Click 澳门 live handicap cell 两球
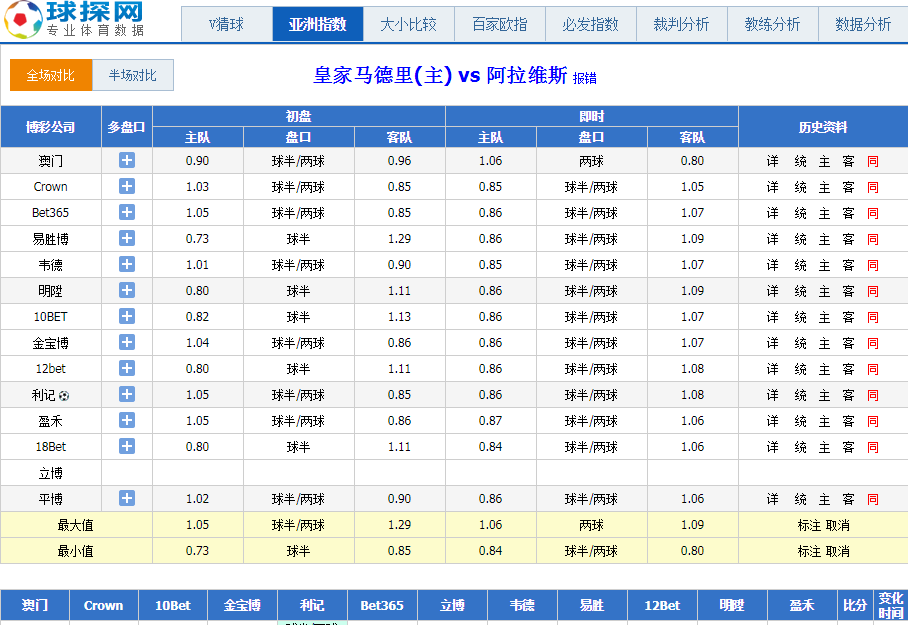The image size is (908, 625). pyautogui.click(x=591, y=161)
